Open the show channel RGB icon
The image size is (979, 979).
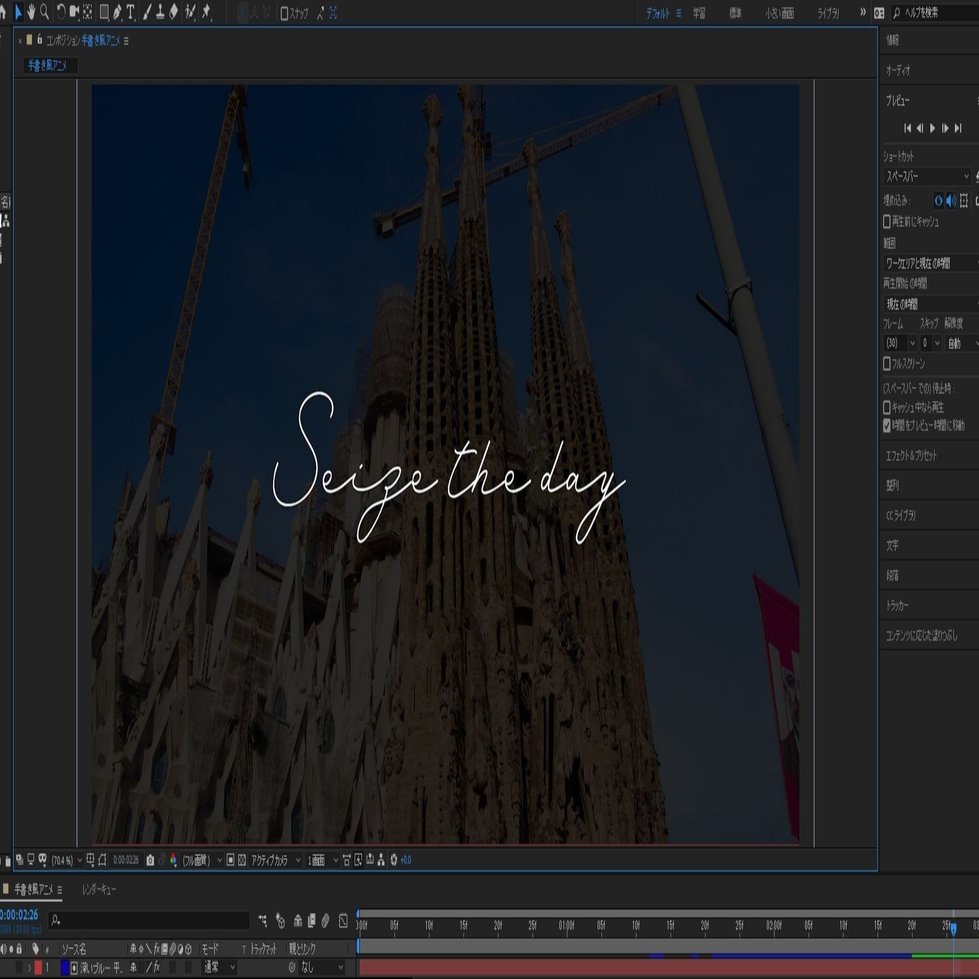click(174, 860)
